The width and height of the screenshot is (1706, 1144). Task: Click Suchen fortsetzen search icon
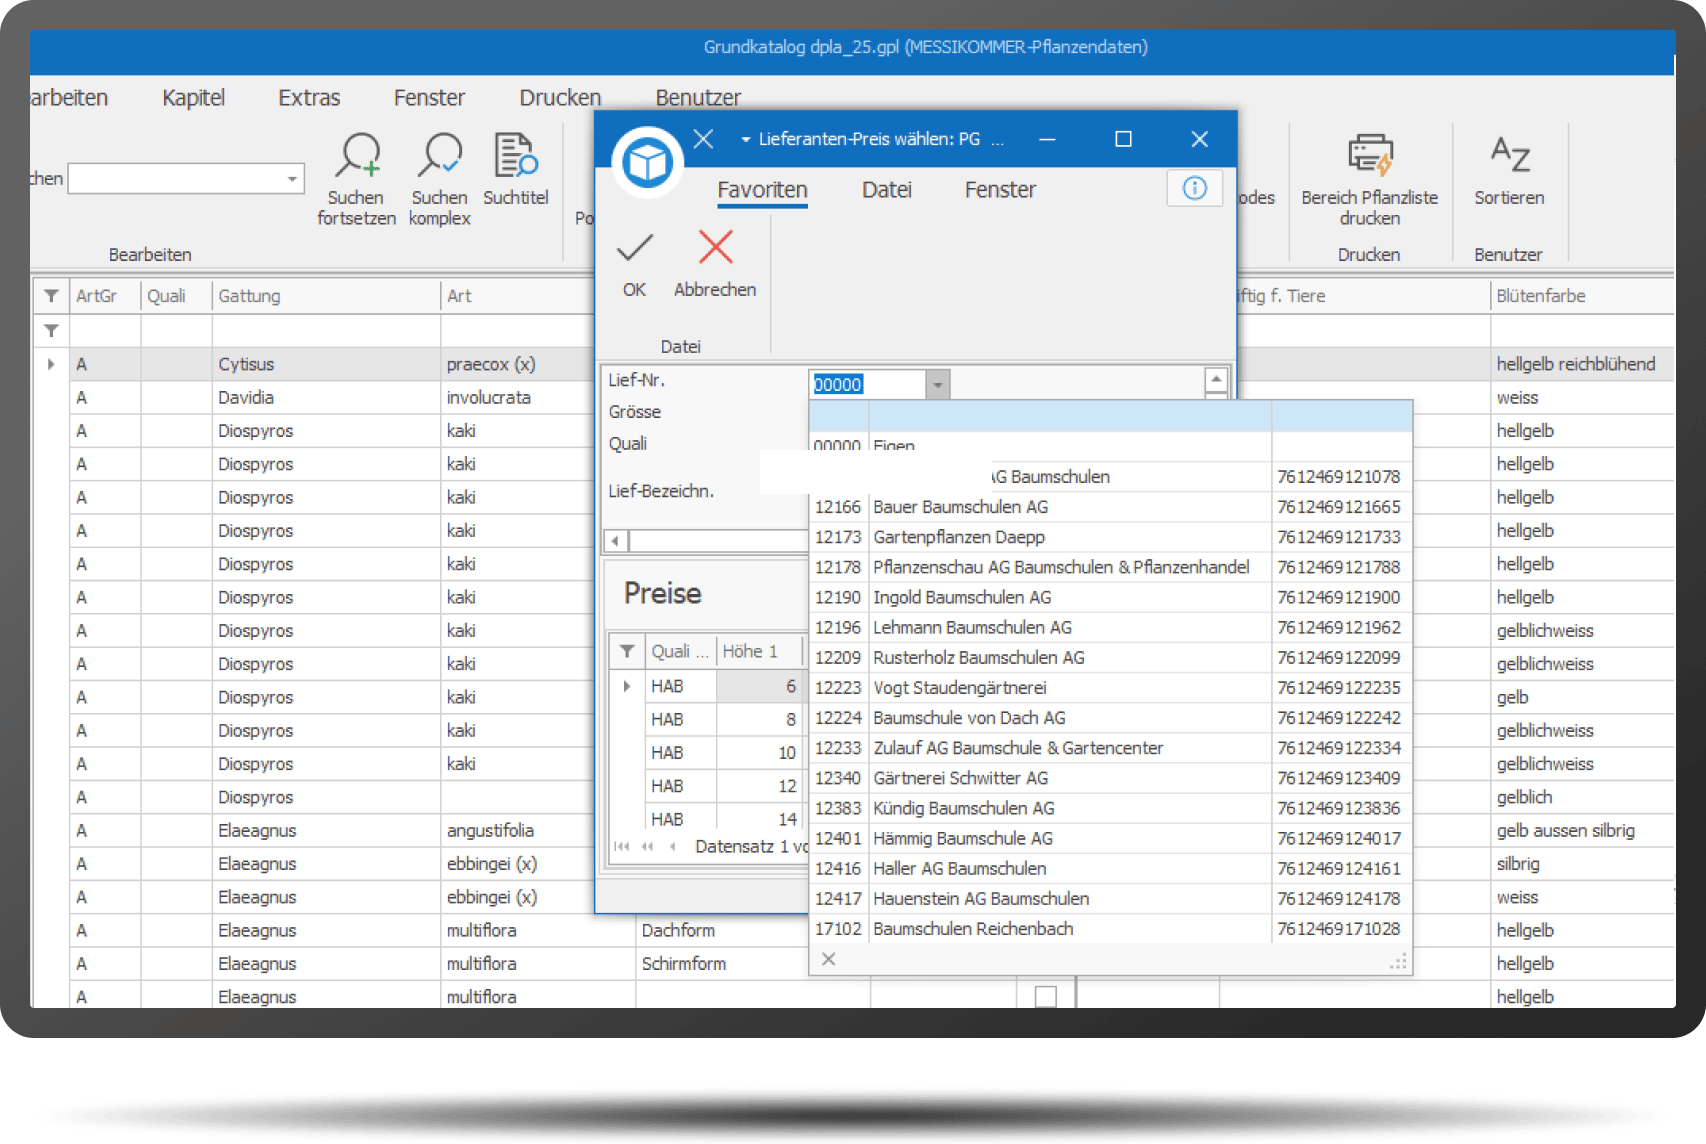coord(357,155)
